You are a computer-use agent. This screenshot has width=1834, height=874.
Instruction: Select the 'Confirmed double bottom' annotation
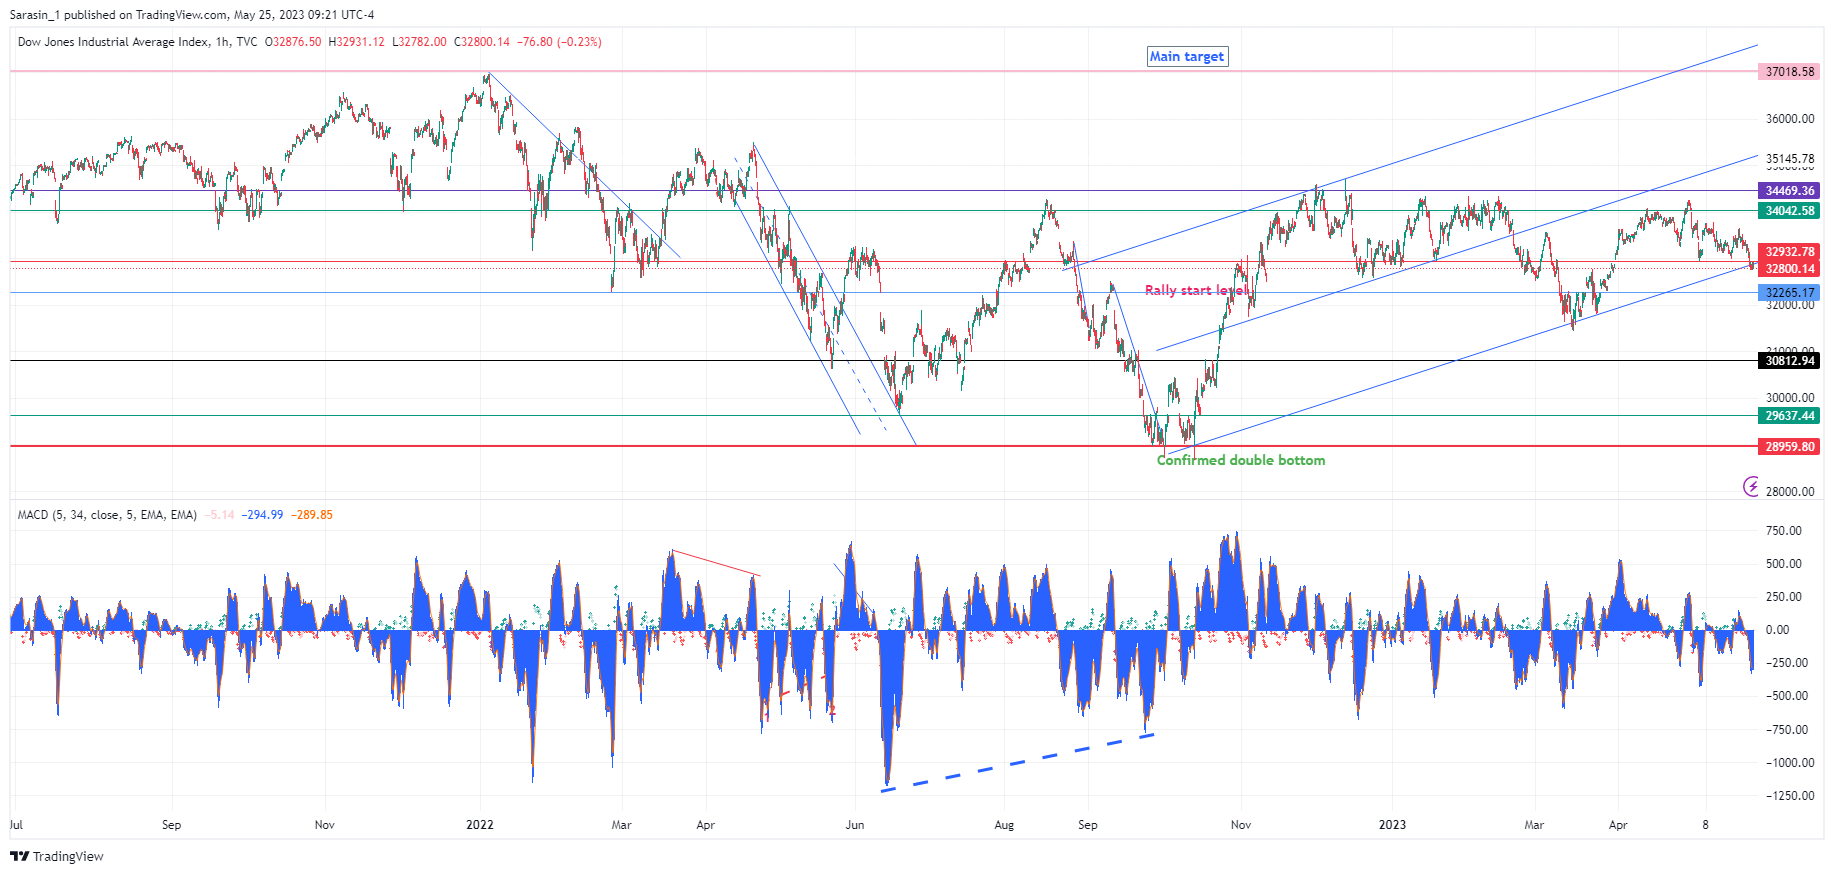[x=1241, y=460]
